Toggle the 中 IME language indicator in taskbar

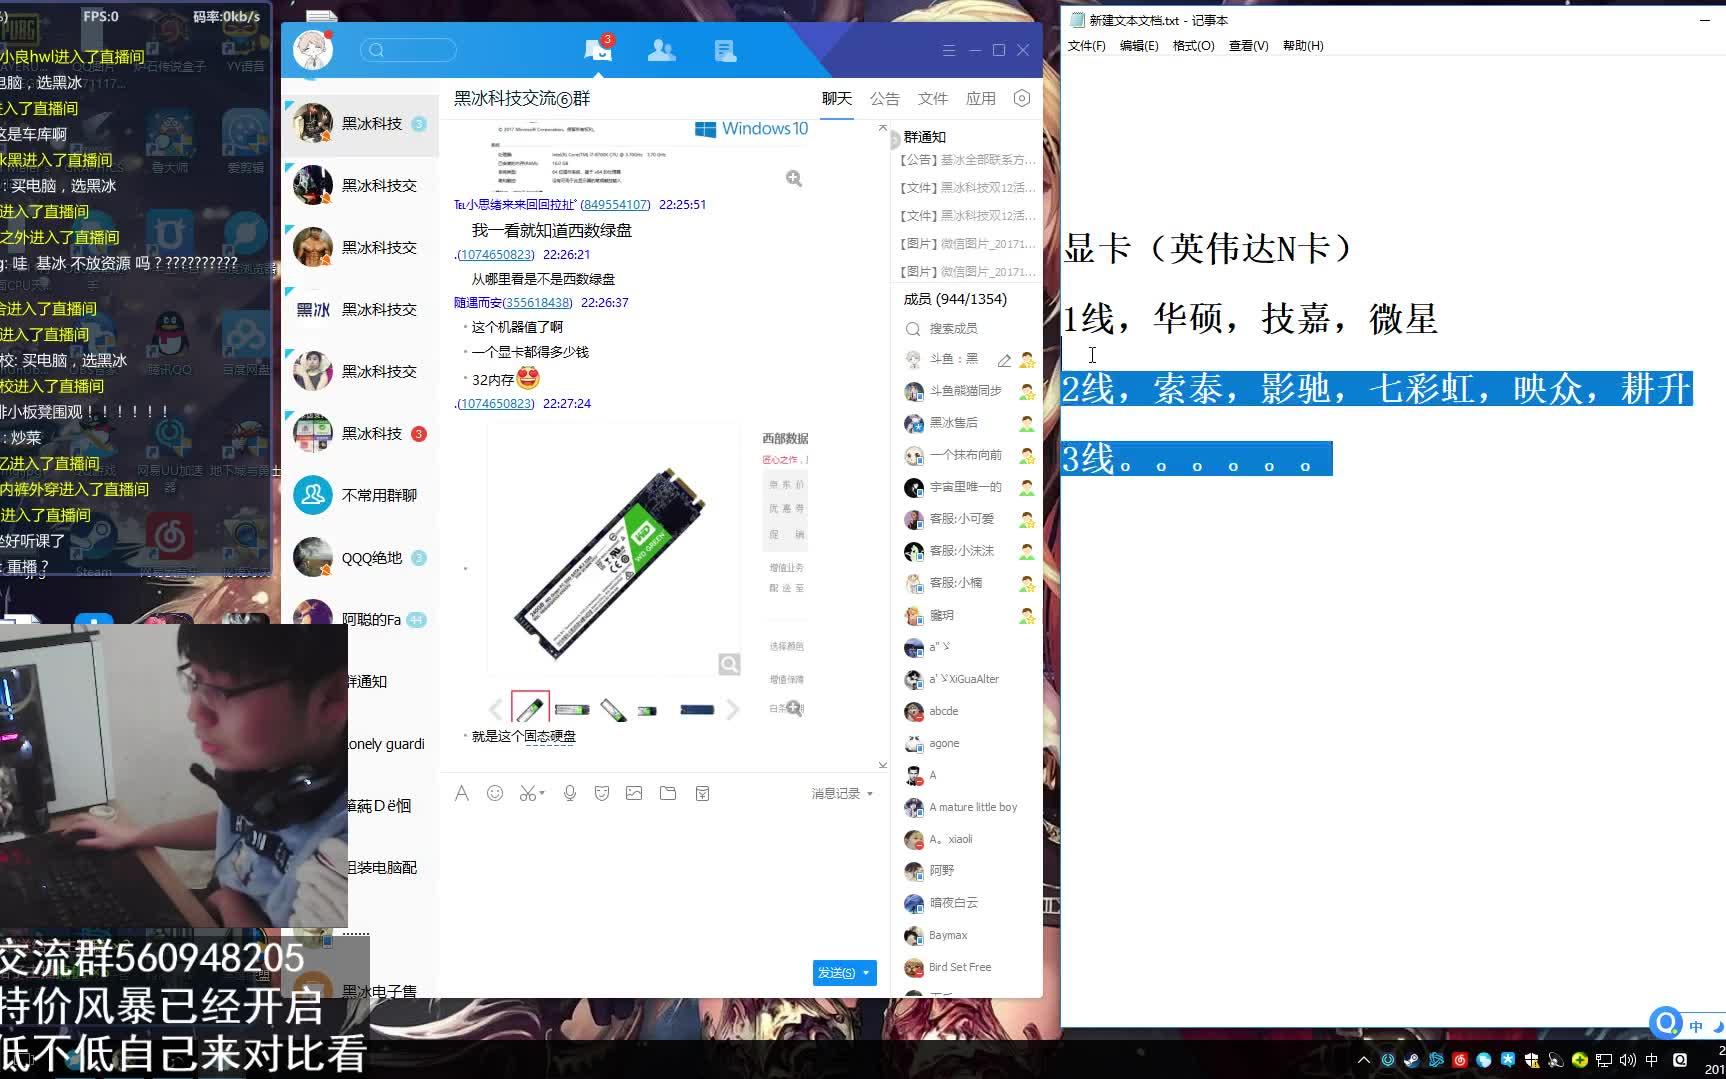pos(1651,1060)
